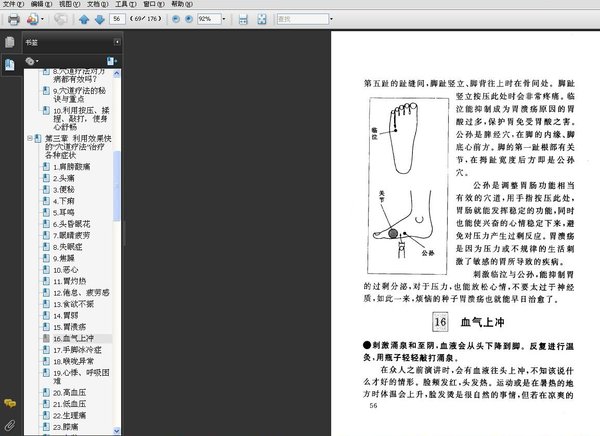Go to previous page with the up arrow
Screen dimensions: 600x436
click(x=84, y=19)
